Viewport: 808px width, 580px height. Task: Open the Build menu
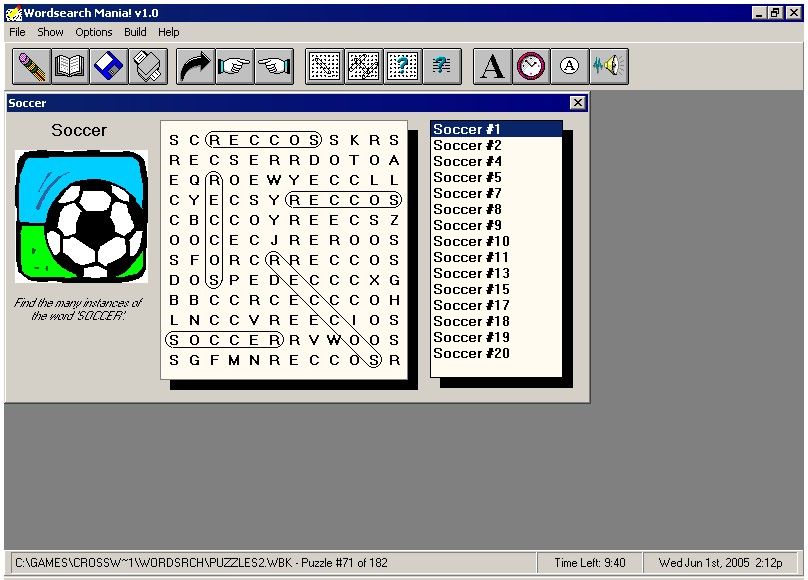[x=135, y=32]
